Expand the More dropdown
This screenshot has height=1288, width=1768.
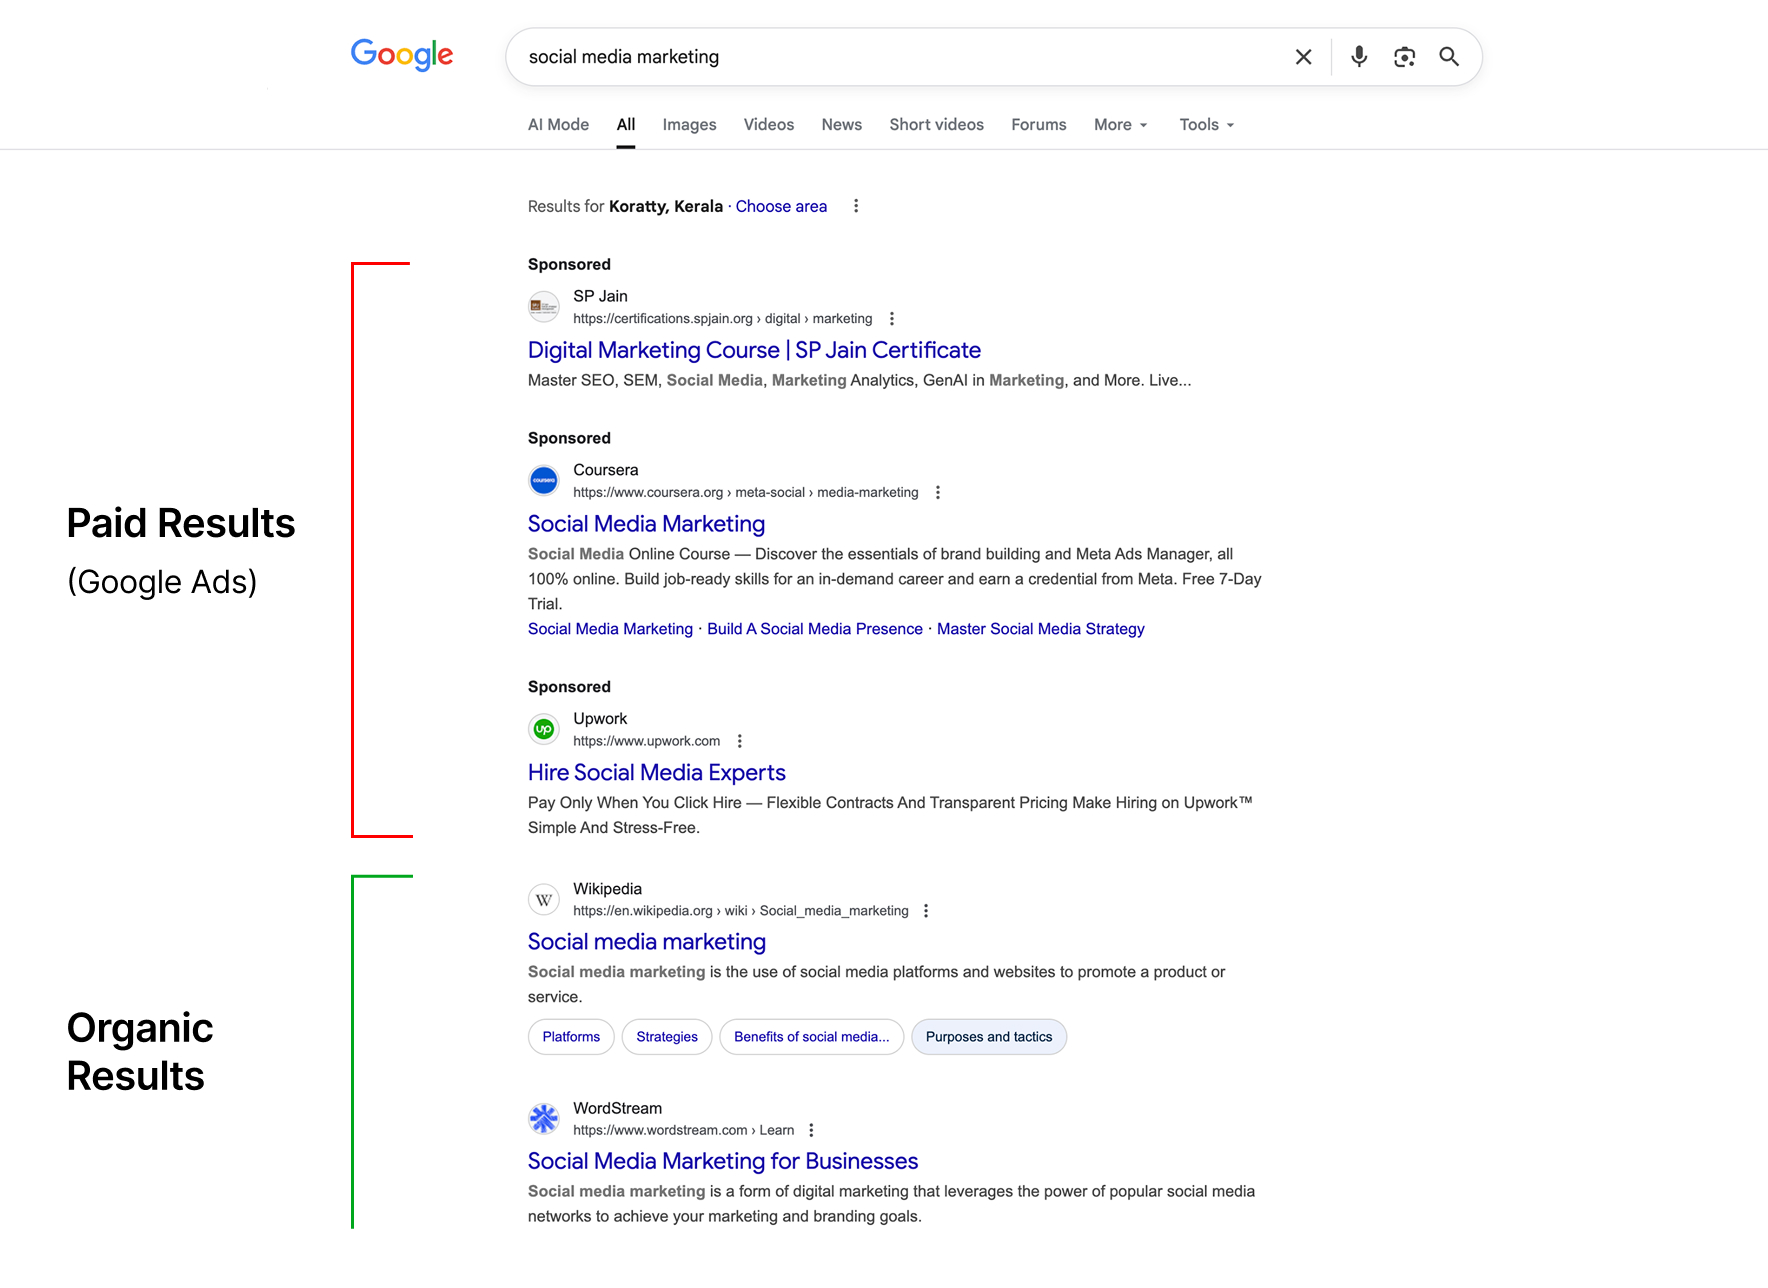click(x=1120, y=124)
